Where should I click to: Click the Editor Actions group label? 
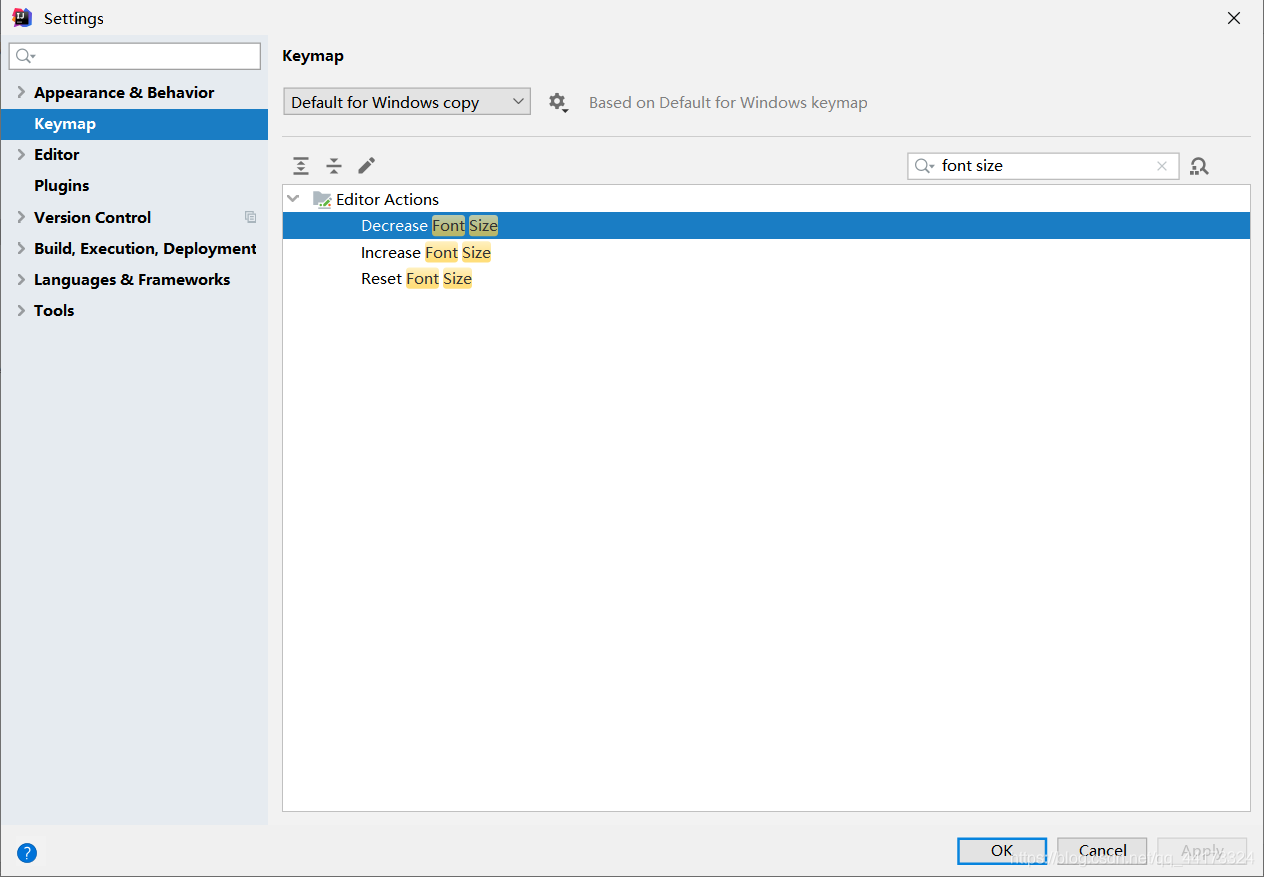(387, 199)
